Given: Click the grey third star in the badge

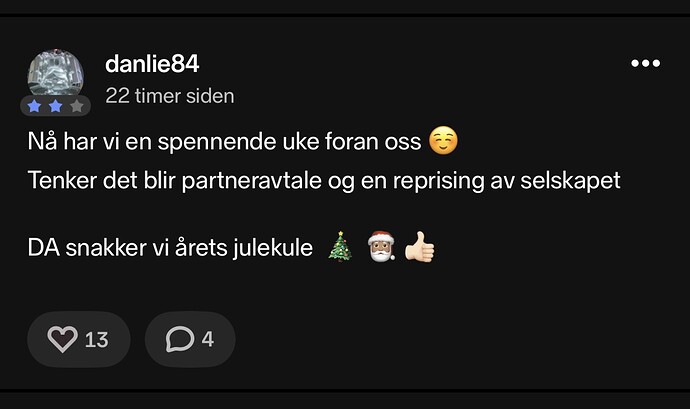Looking at the screenshot, I should click(77, 106).
